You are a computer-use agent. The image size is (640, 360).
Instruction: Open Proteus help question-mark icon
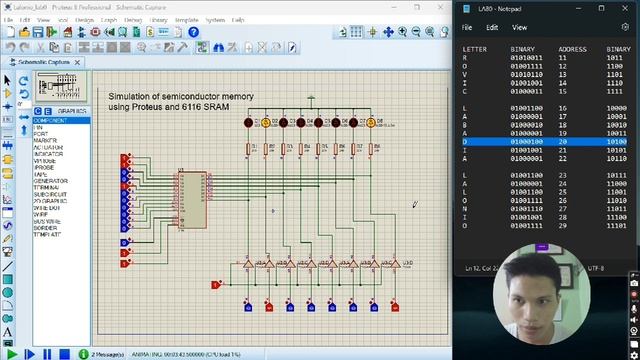[193, 32]
